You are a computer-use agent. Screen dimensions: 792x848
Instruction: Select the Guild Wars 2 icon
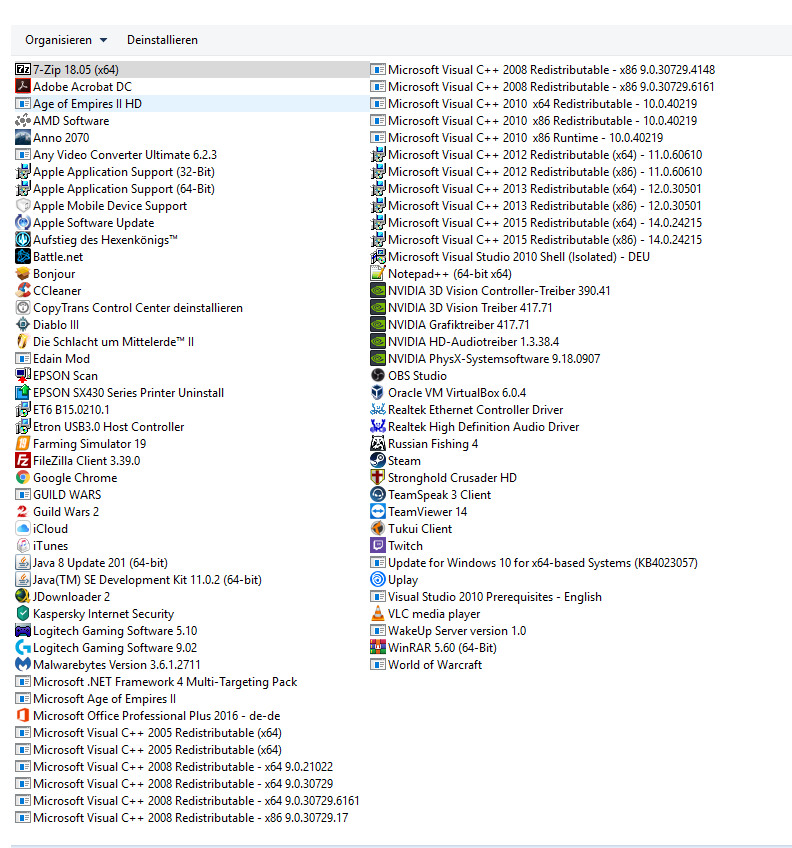pyautogui.click(x=23, y=512)
